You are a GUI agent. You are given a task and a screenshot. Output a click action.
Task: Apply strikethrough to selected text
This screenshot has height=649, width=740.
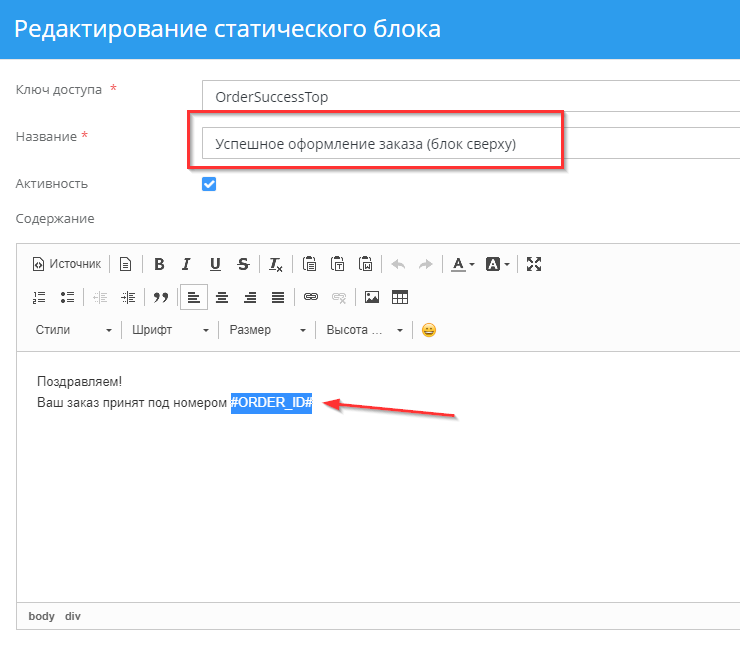click(243, 264)
